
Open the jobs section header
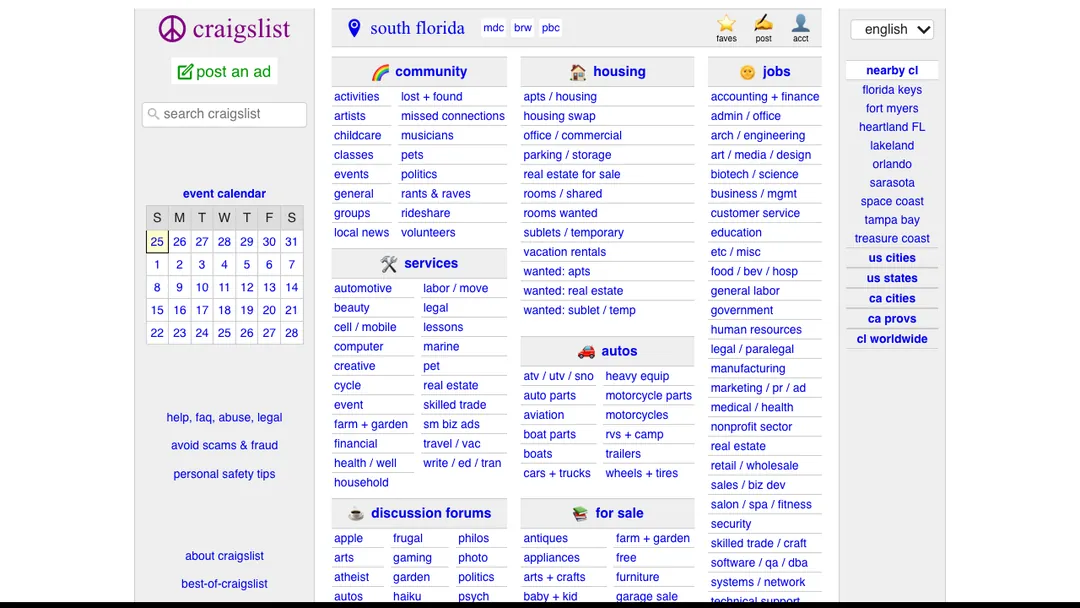pyautogui.click(x=776, y=72)
